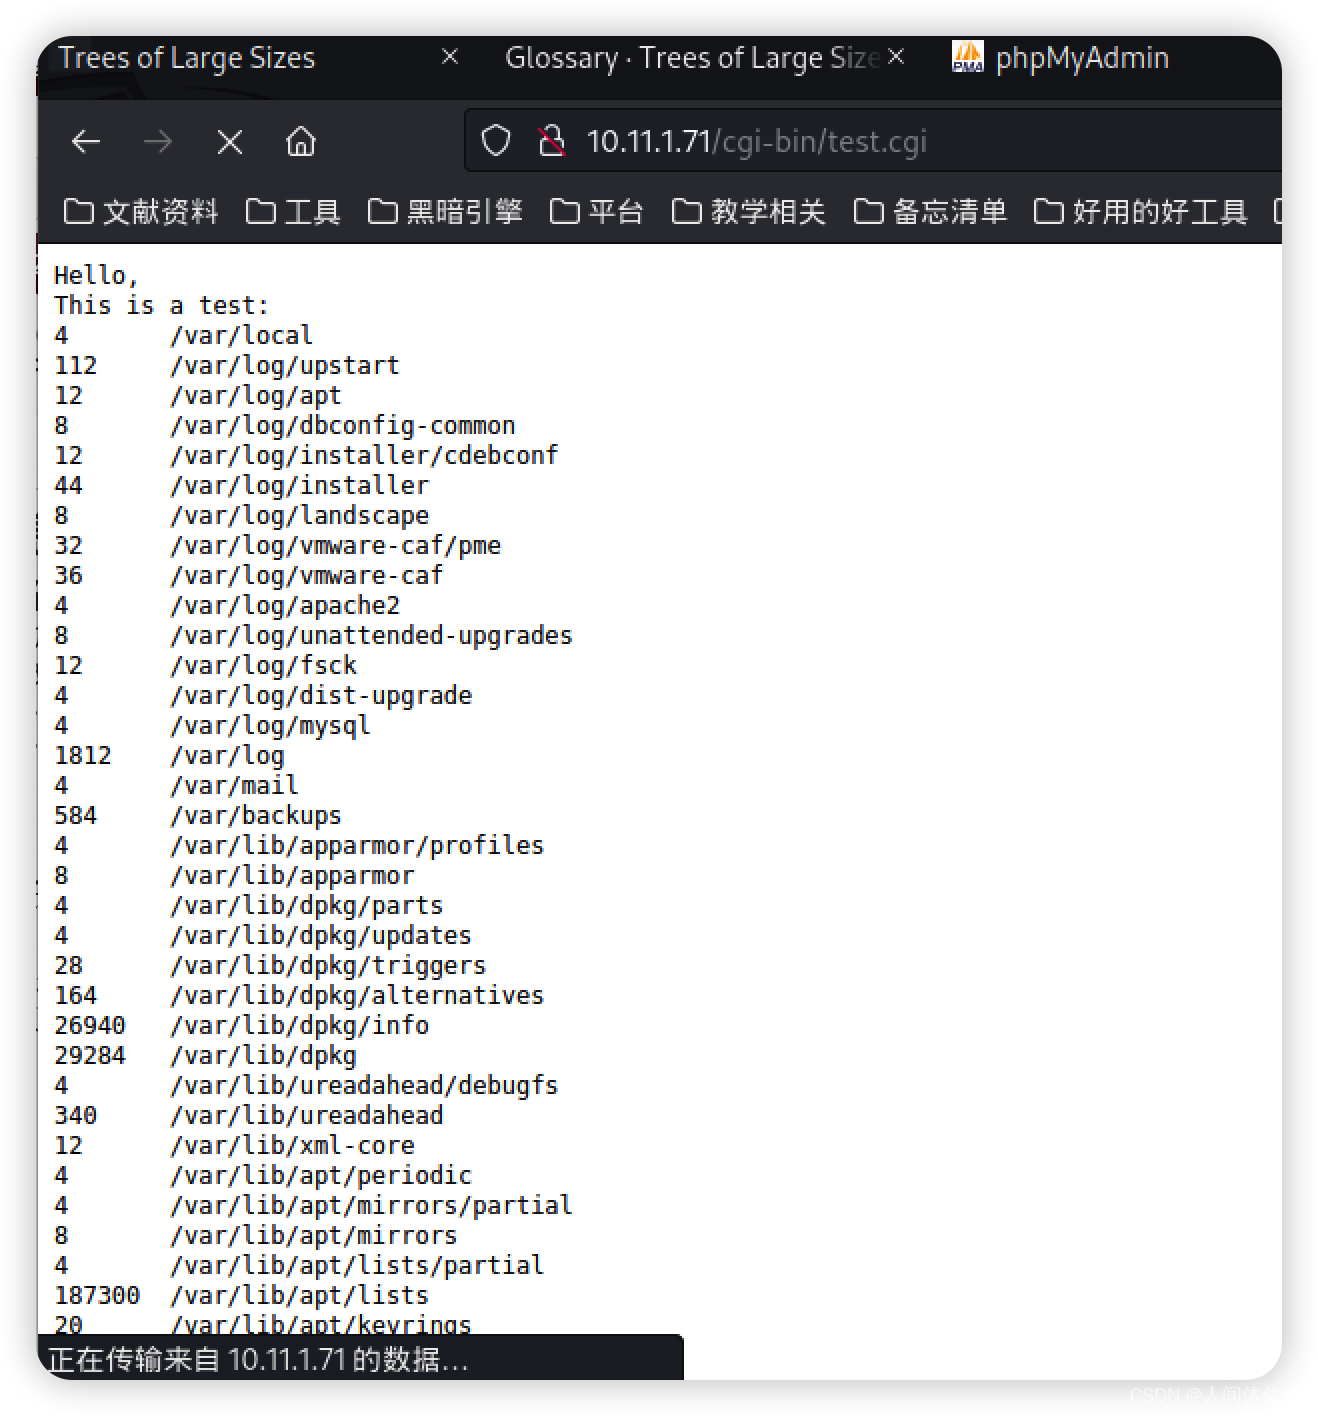Switch to Trees of Large Sizes tab
This screenshot has width=1318, height=1416.
[x=187, y=58]
